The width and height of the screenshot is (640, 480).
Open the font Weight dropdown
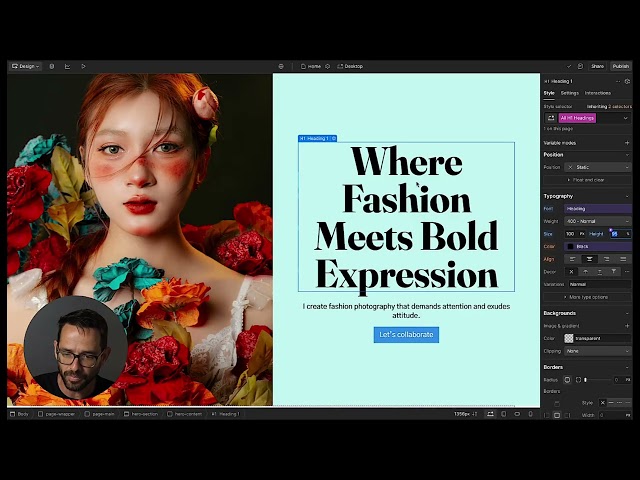point(598,221)
